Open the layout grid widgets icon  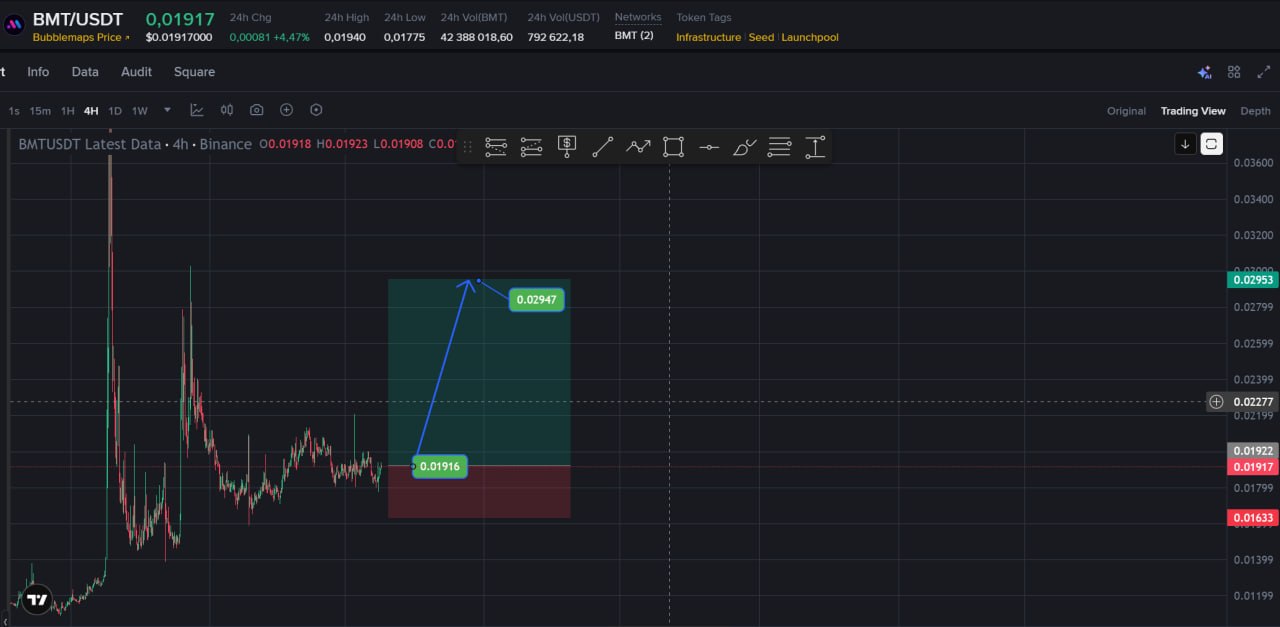pyautogui.click(x=1234, y=72)
